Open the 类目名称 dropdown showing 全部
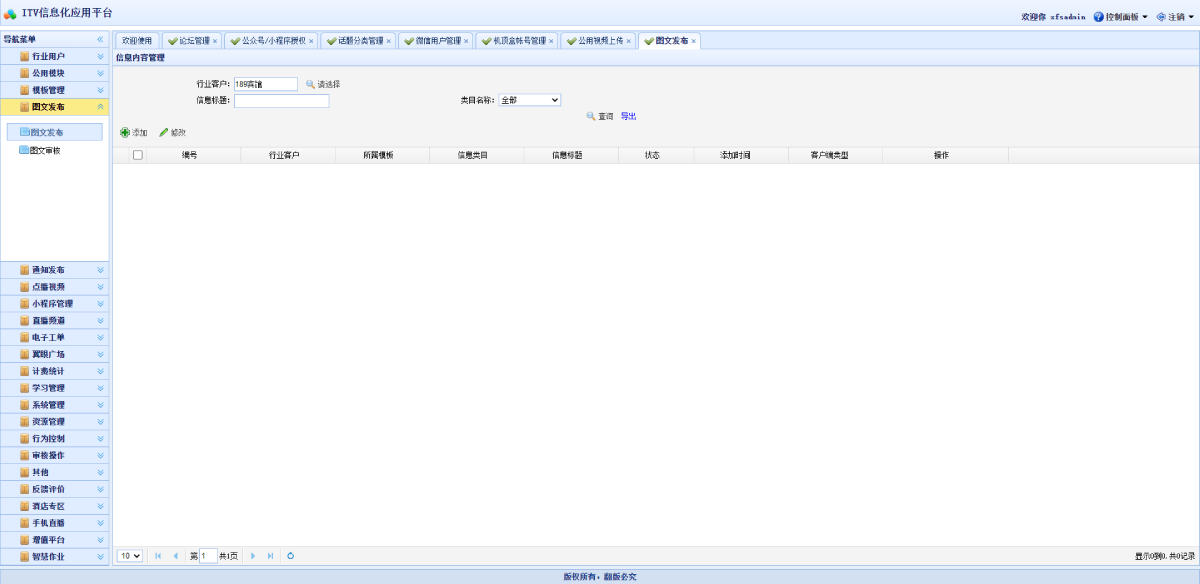This screenshot has width=1200, height=584. (529, 100)
